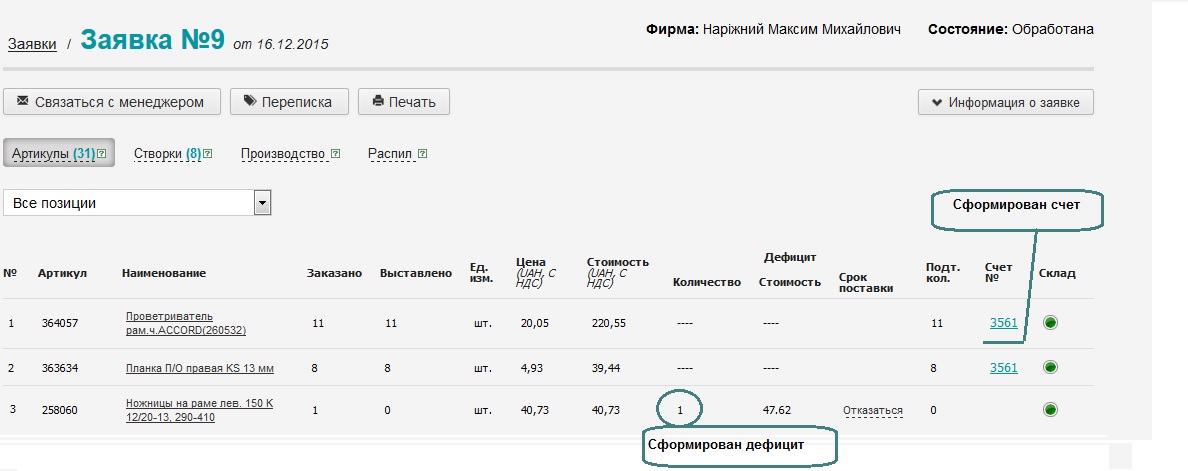Click green warehouse status dot for item 363634
Viewport: 1188px width, 471px height.
(x=1050, y=368)
